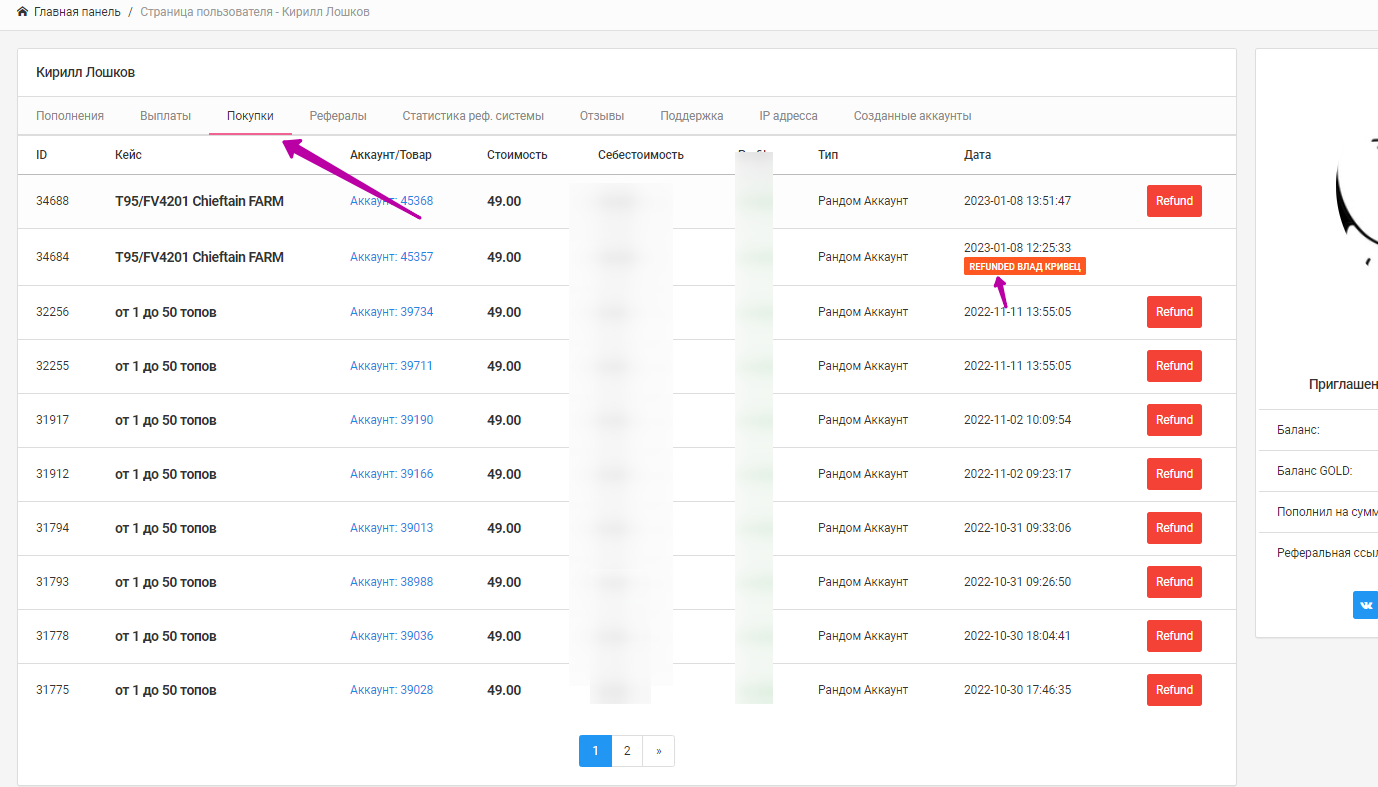Click Главная панель breadcrumb link
Image resolution: width=1378 pixels, height=787 pixels.
[x=77, y=12]
